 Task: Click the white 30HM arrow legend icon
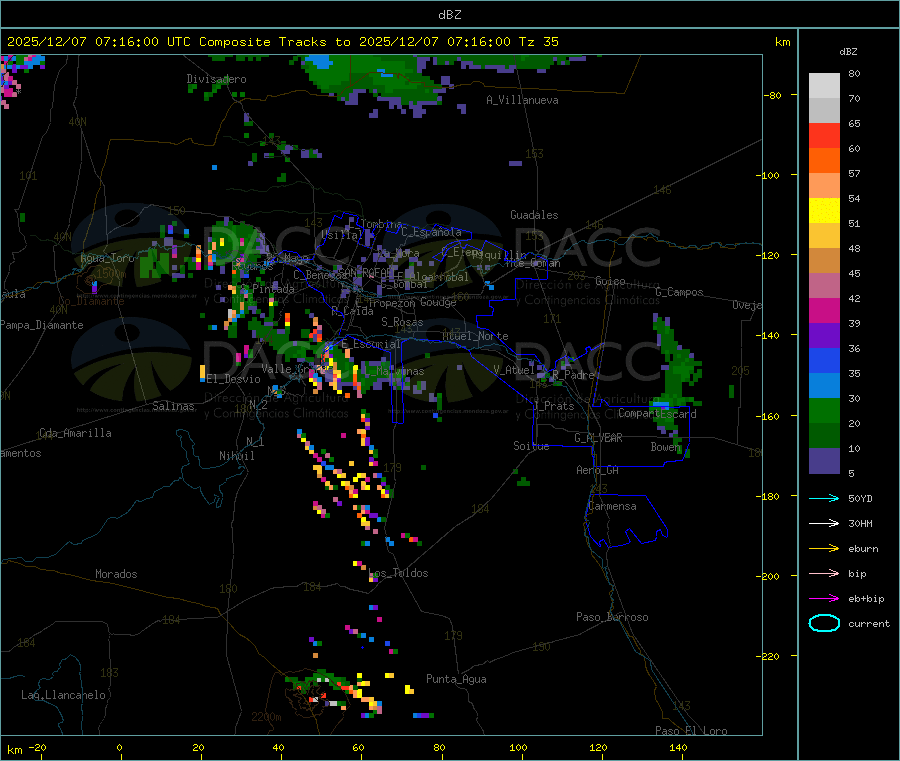[x=824, y=523]
